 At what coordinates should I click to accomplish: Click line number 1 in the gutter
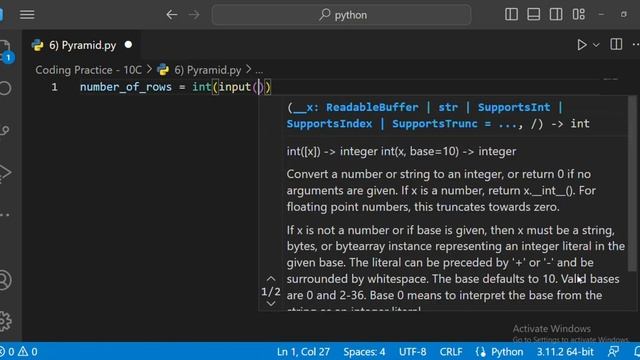coord(54,87)
